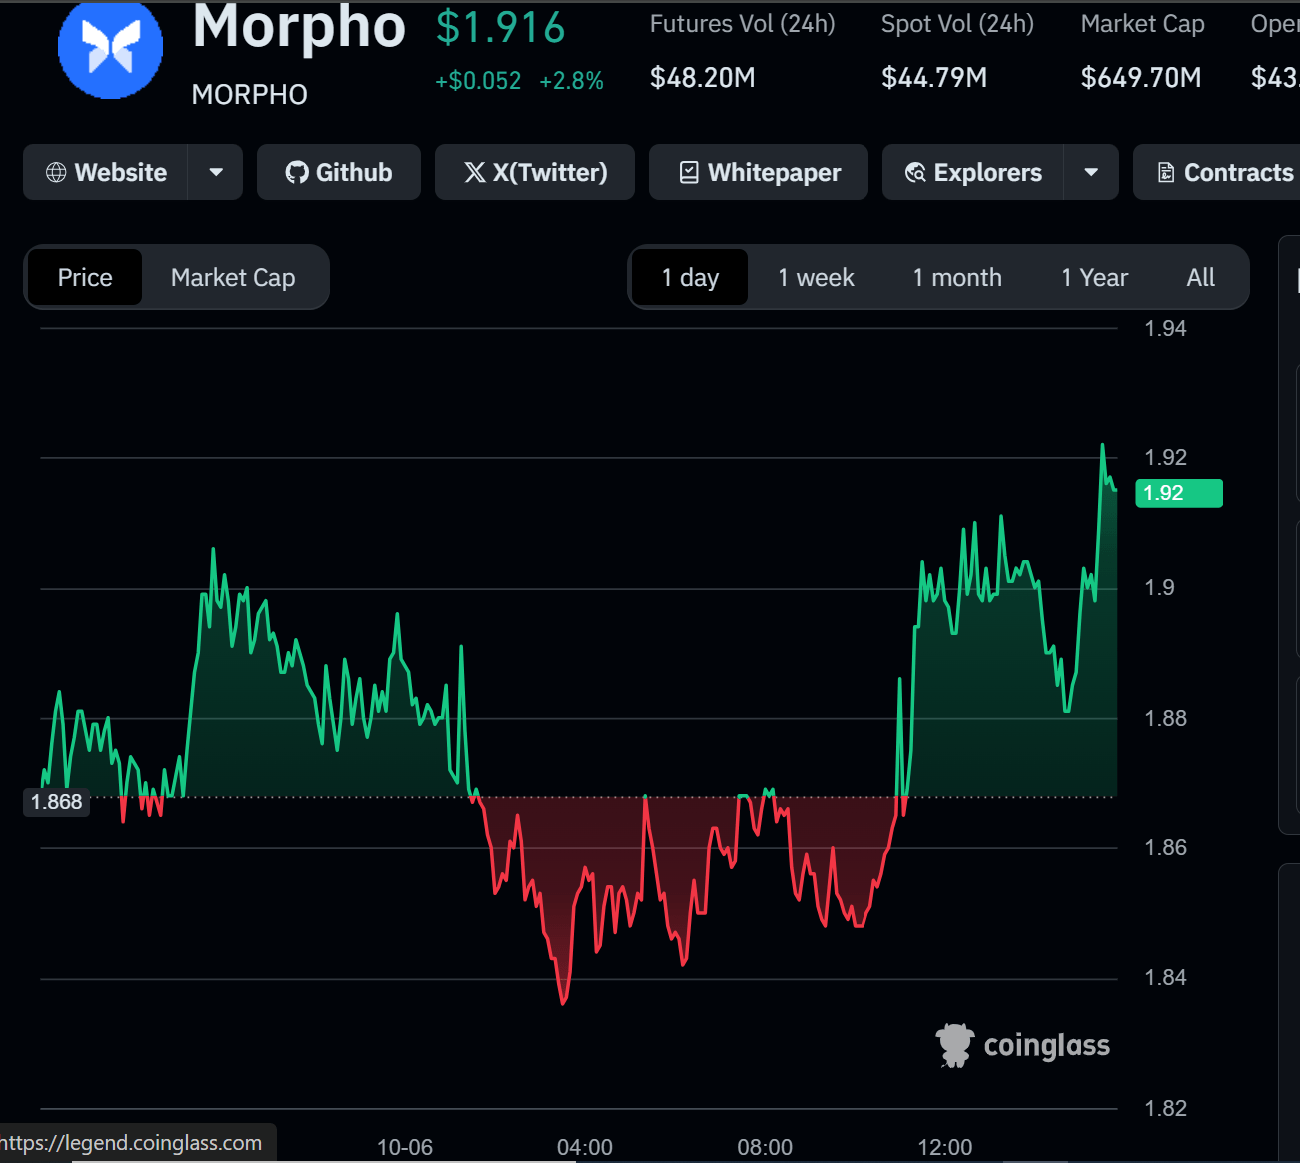Image resolution: width=1300 pixels, height=1163 pixels.
Task: Click the Whitepaper document icon
Action: 689,173
